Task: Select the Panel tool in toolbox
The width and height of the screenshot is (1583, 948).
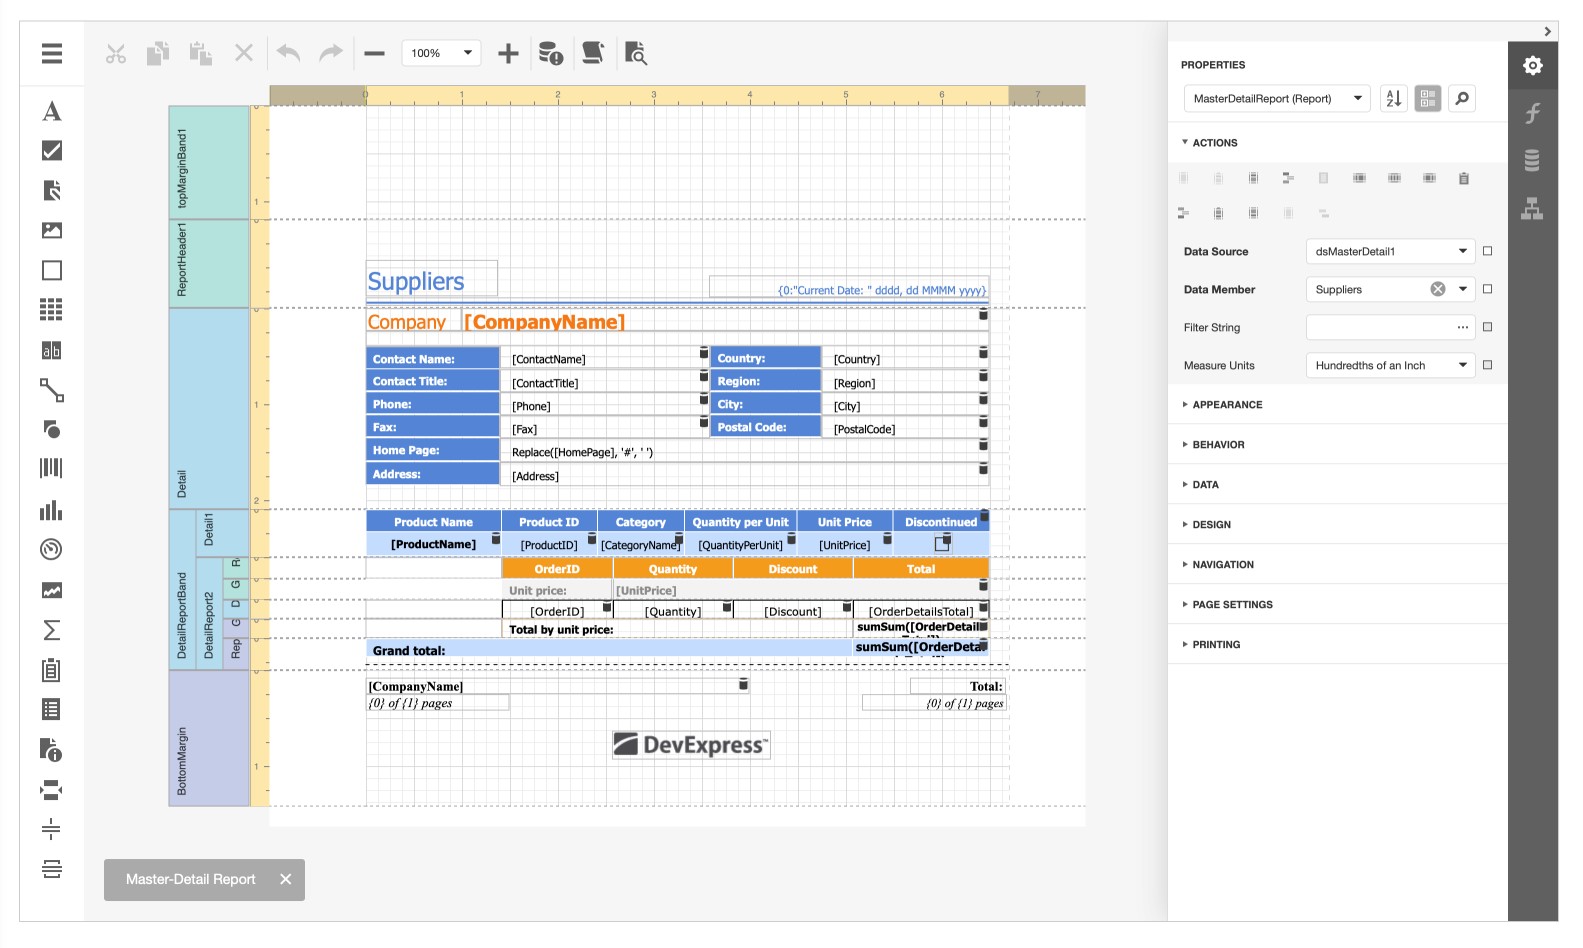Action: tap(52, 271)
